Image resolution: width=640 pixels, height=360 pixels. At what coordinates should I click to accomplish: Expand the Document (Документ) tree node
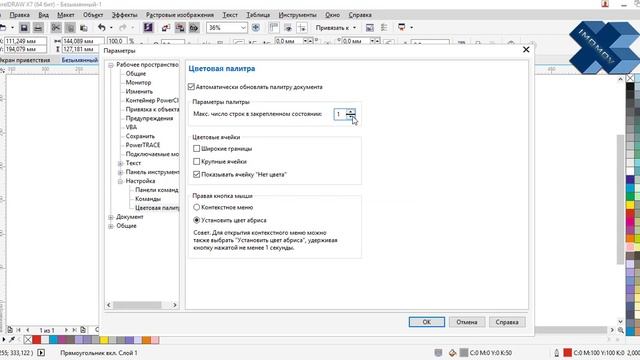pyautogui.click(x=111, y=217)
